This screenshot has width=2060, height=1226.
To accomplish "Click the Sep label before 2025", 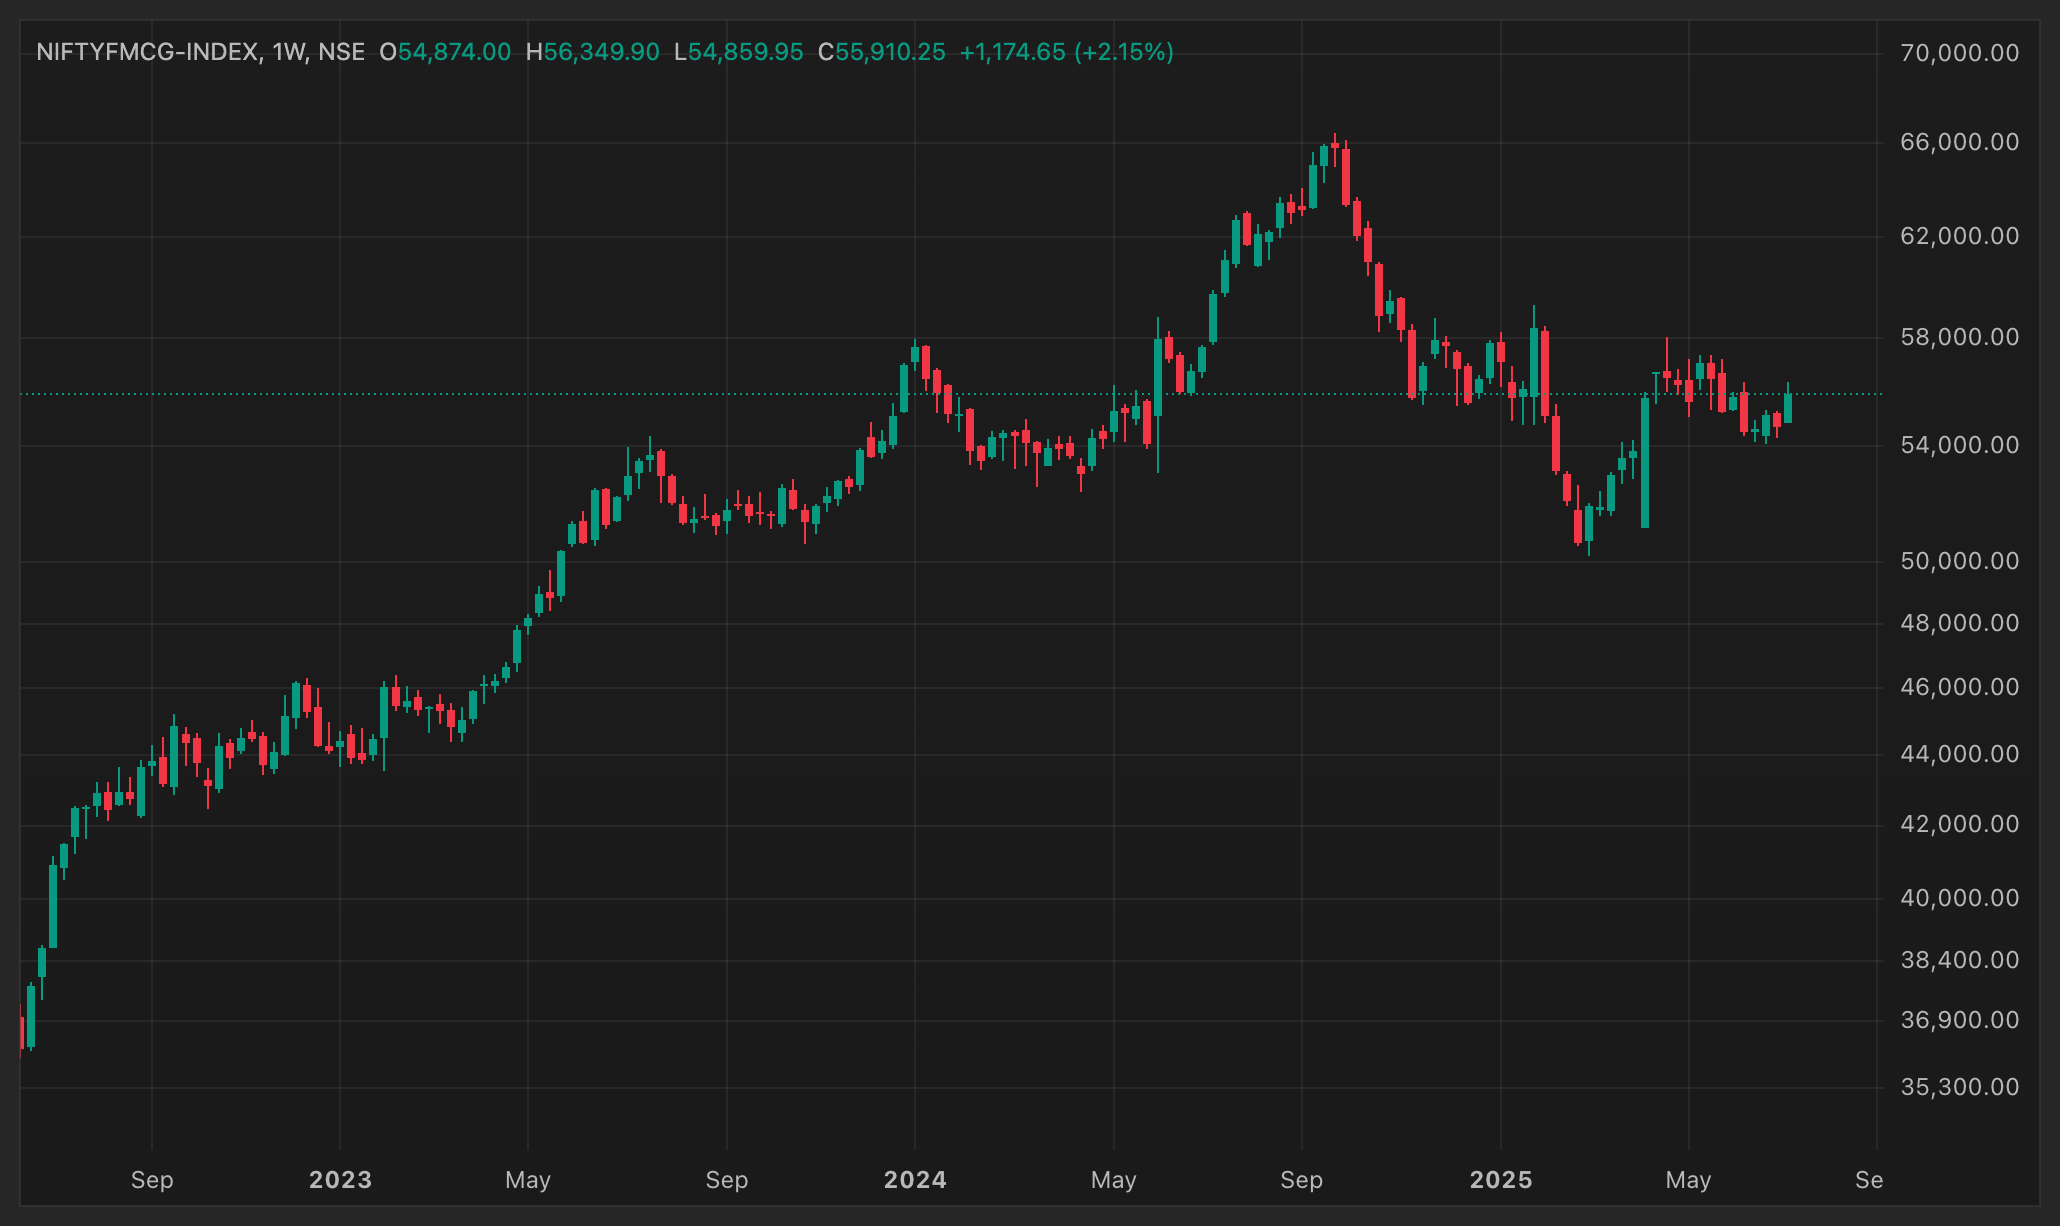I will [1302, 1180].
